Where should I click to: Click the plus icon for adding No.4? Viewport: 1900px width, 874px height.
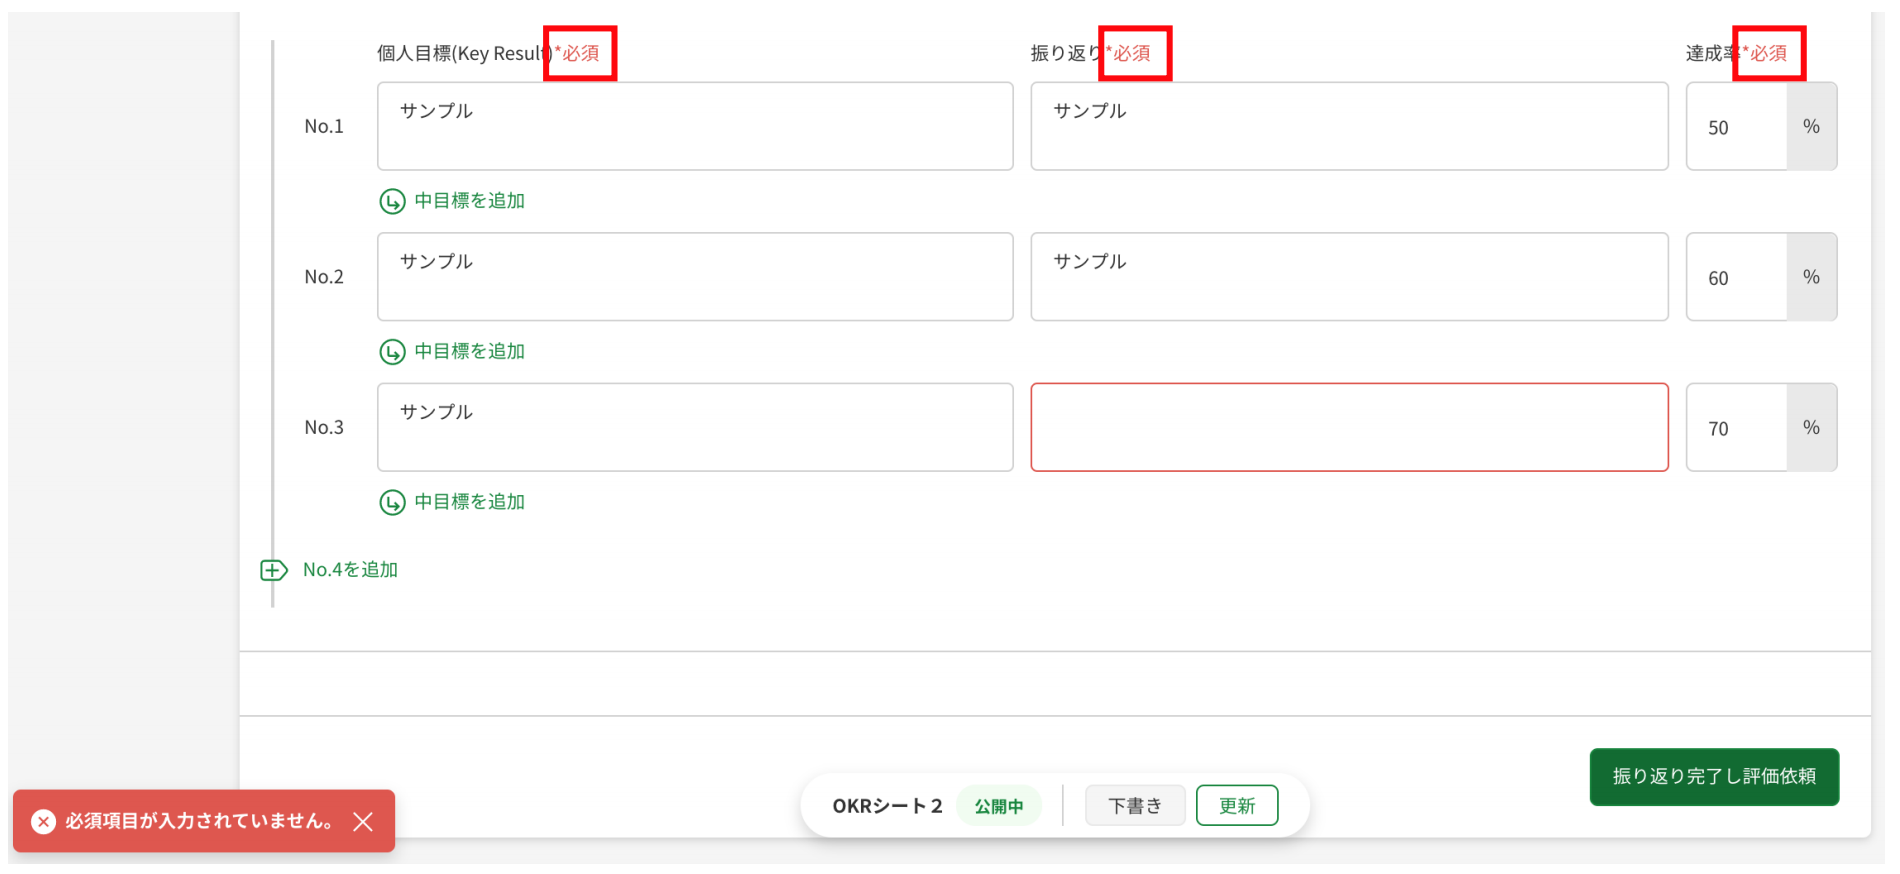(x=273, y=570)
